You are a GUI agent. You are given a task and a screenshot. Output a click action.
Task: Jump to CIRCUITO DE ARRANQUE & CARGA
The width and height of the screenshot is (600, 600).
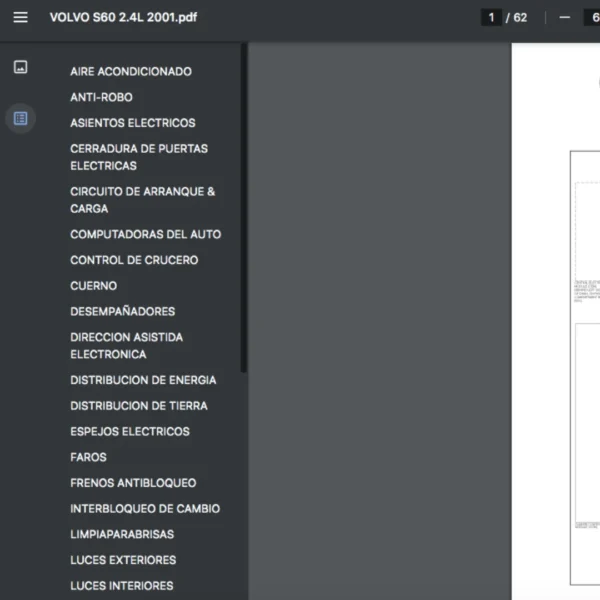142,200
